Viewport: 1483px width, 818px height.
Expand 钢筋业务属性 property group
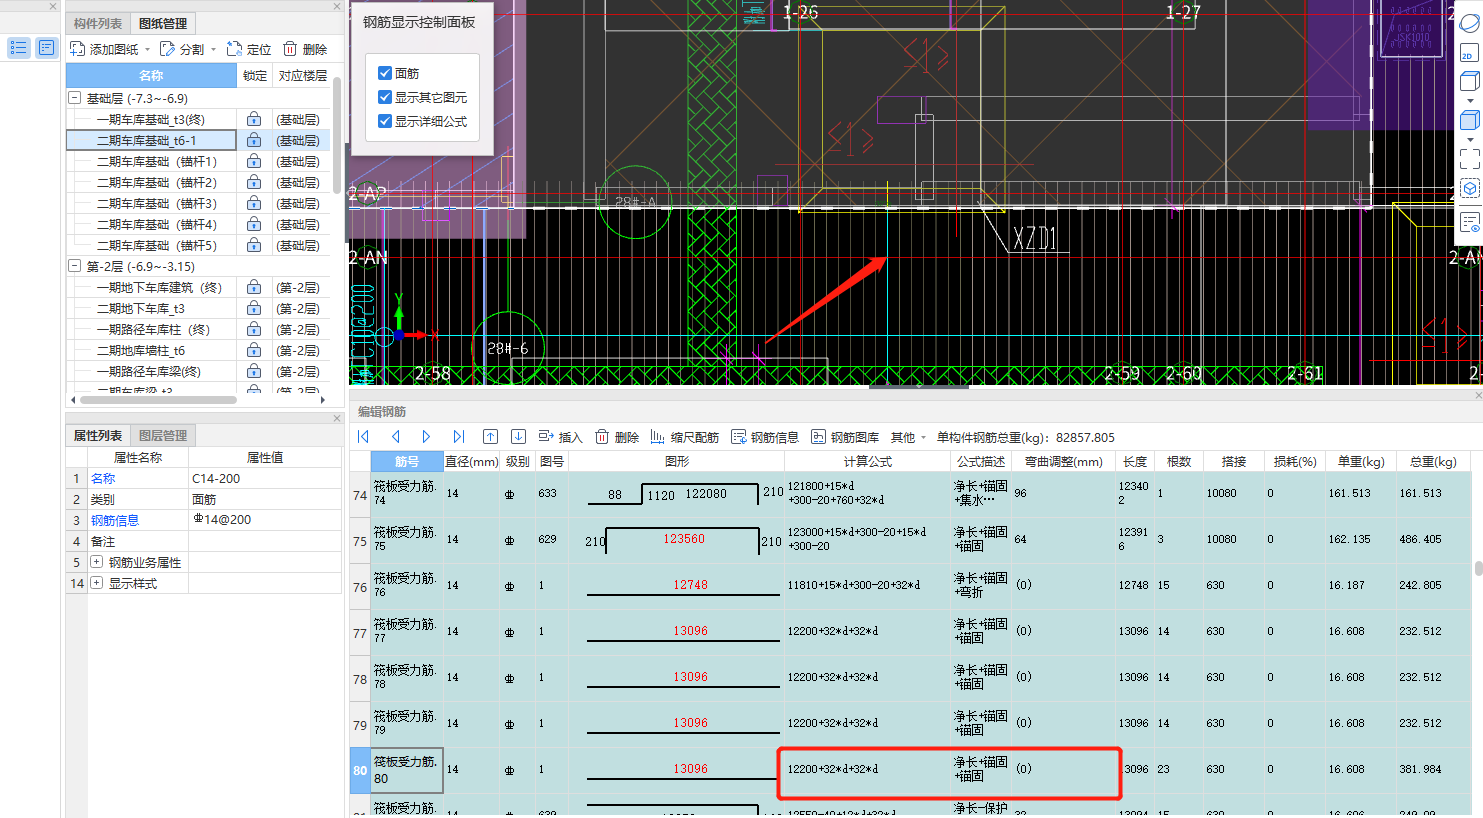point(97,562)
